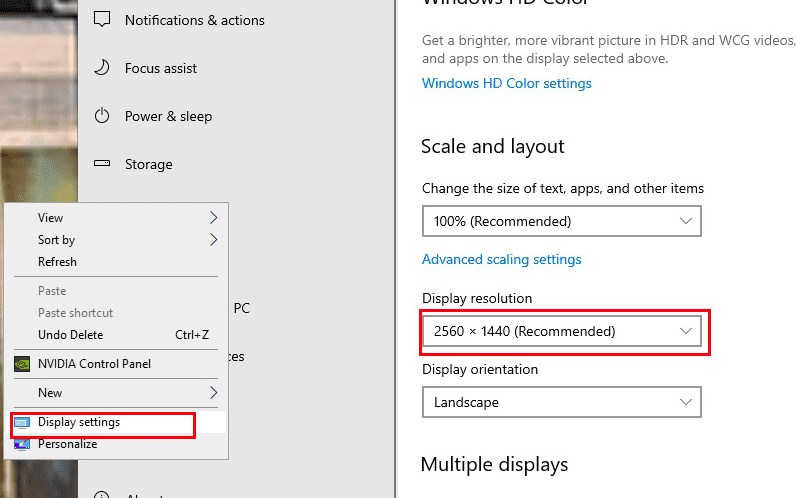
Task: Open the Display orientation dropdown
Action: (561, 402)
